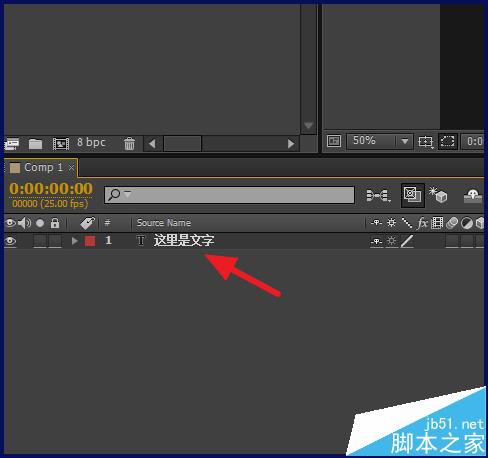Click the fx Effect column header icon
488x458 pixels.
pyautogui.click(x=422, y=223)
